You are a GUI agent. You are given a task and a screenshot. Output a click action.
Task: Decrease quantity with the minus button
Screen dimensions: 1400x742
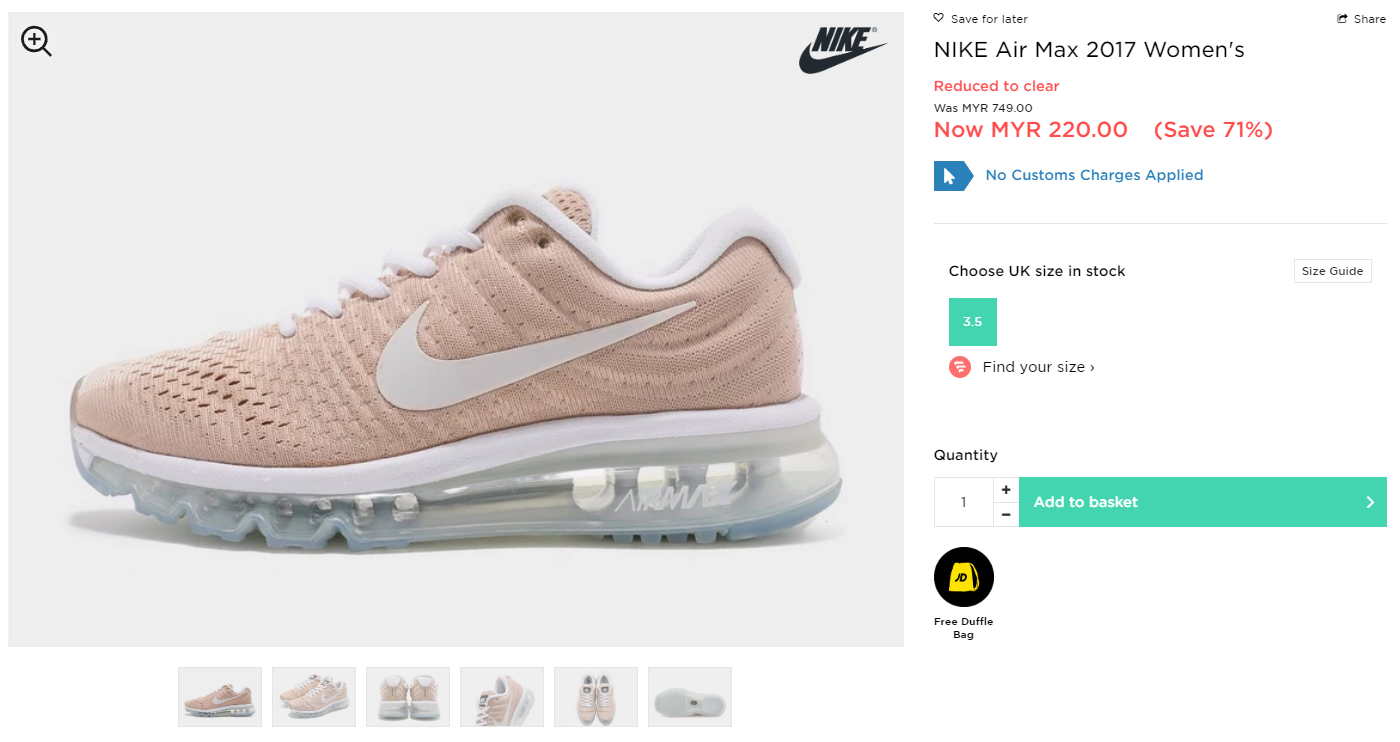click(1006, 515)
